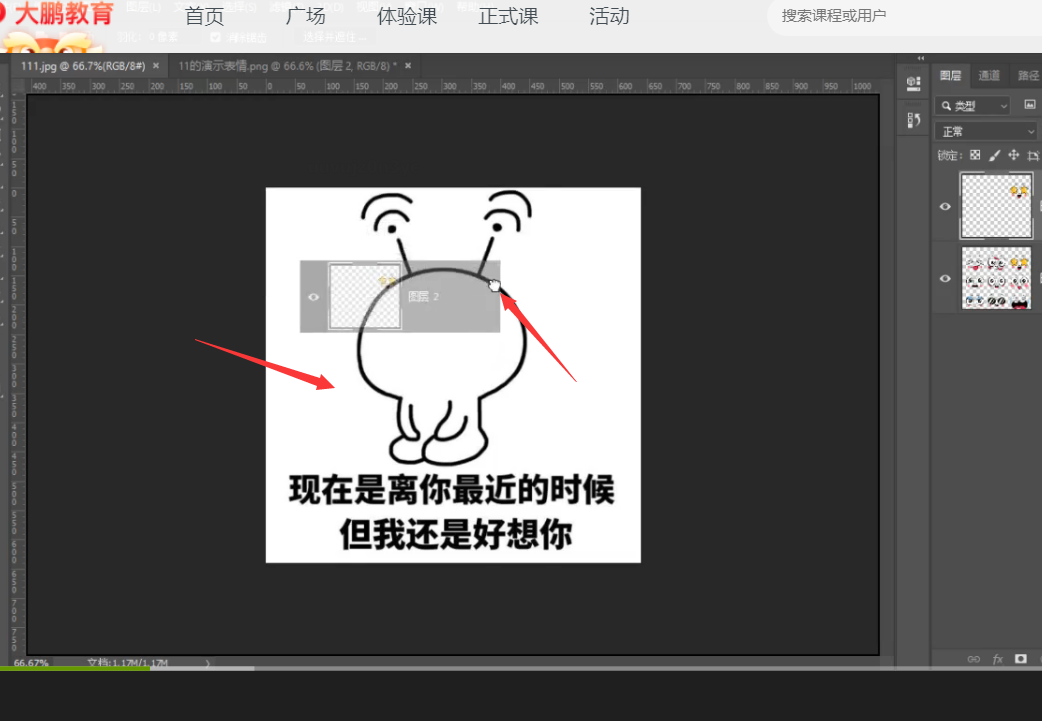Close the 11的演示表情.png document tab
This screenshot has height=723, width=1042.
click(408, 66)
